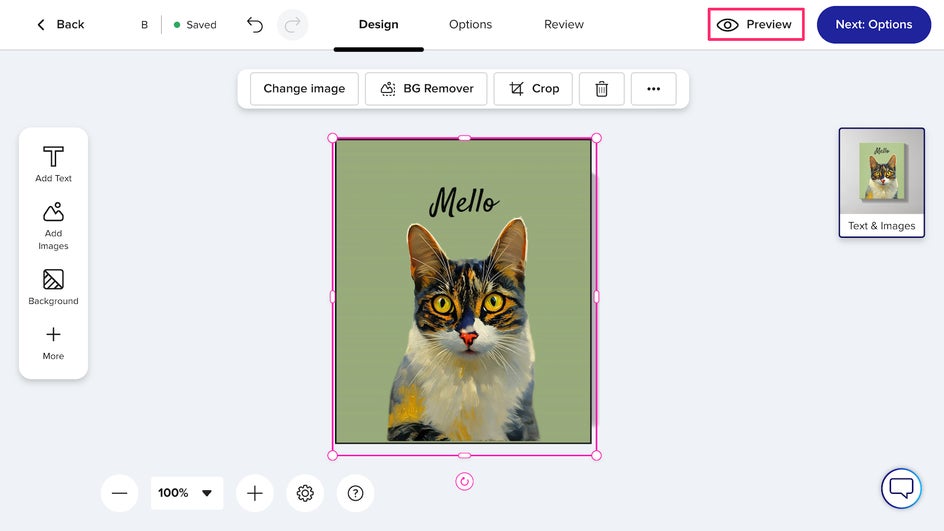Image resolution: width=944 pixels, height=531 pixels.
Task: Click bottom-left corner resize handle
Action: (332, 456)
